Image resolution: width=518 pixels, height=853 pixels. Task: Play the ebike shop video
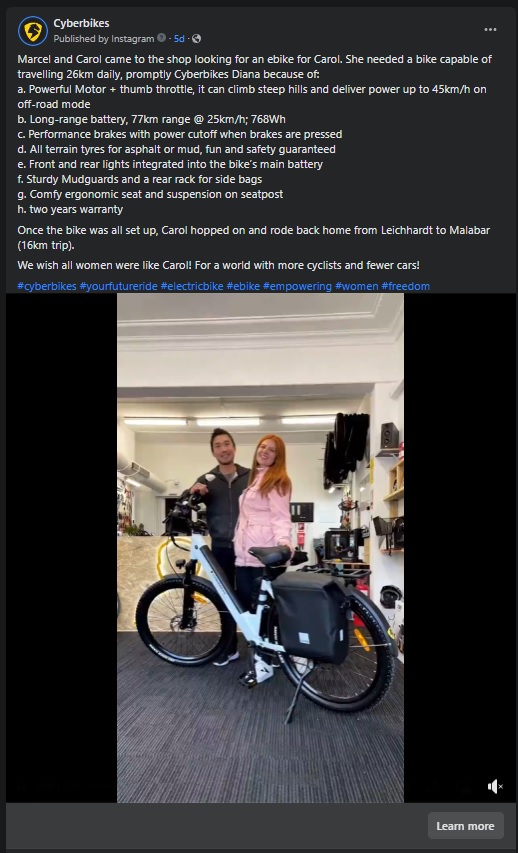coord(260,548)
